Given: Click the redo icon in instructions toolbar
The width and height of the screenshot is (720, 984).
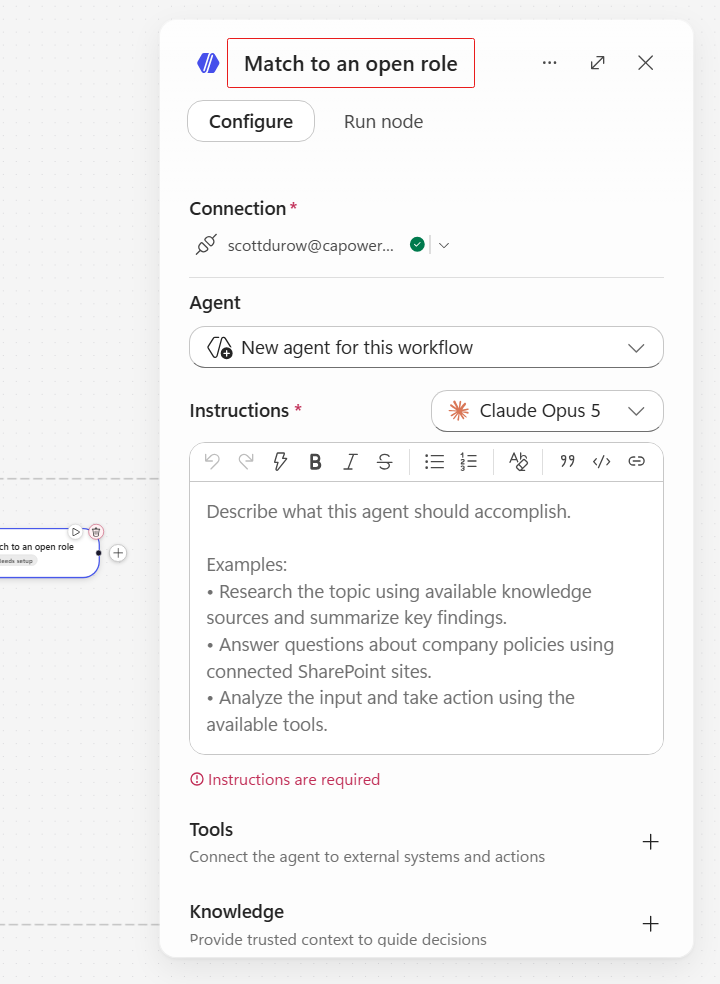Looking at the screenshot, I should [246, 462].
